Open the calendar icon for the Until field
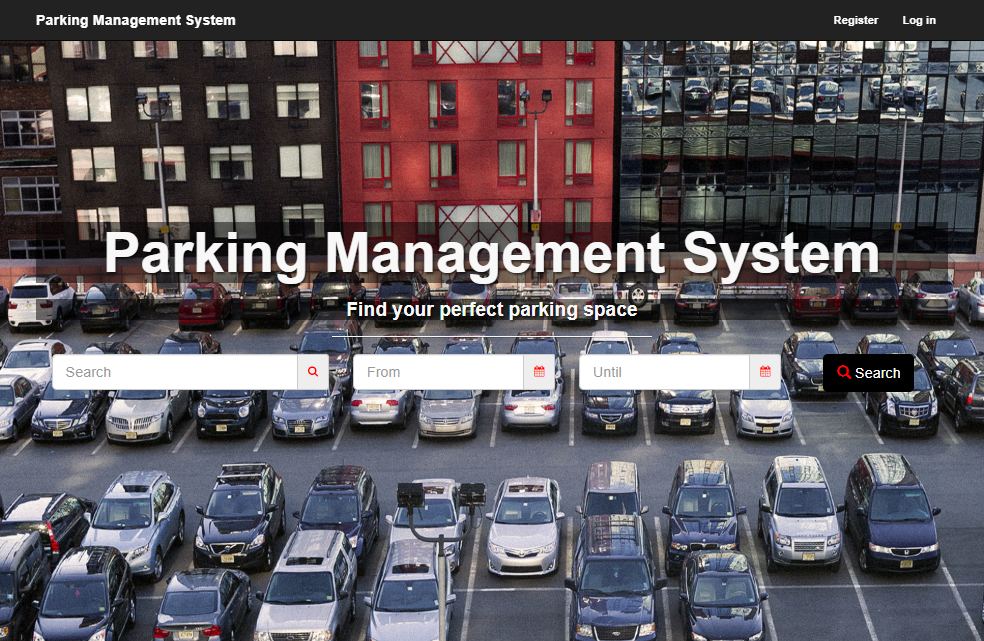 pyautogui.click(x=765, y=372)
